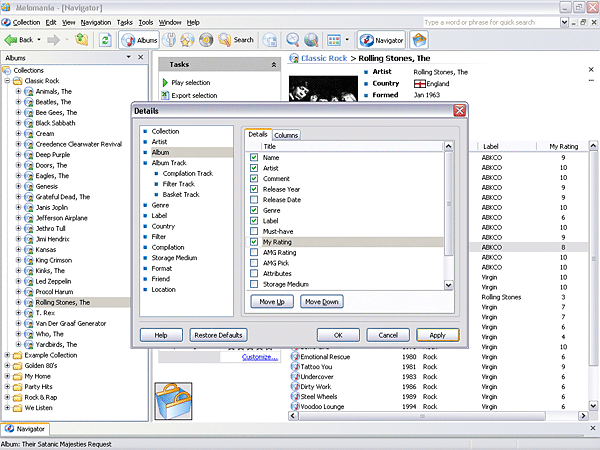Viewport: 600px width, 450px height.
Task: Switch to the Columns tab
Action: click(x=286, y=134)
